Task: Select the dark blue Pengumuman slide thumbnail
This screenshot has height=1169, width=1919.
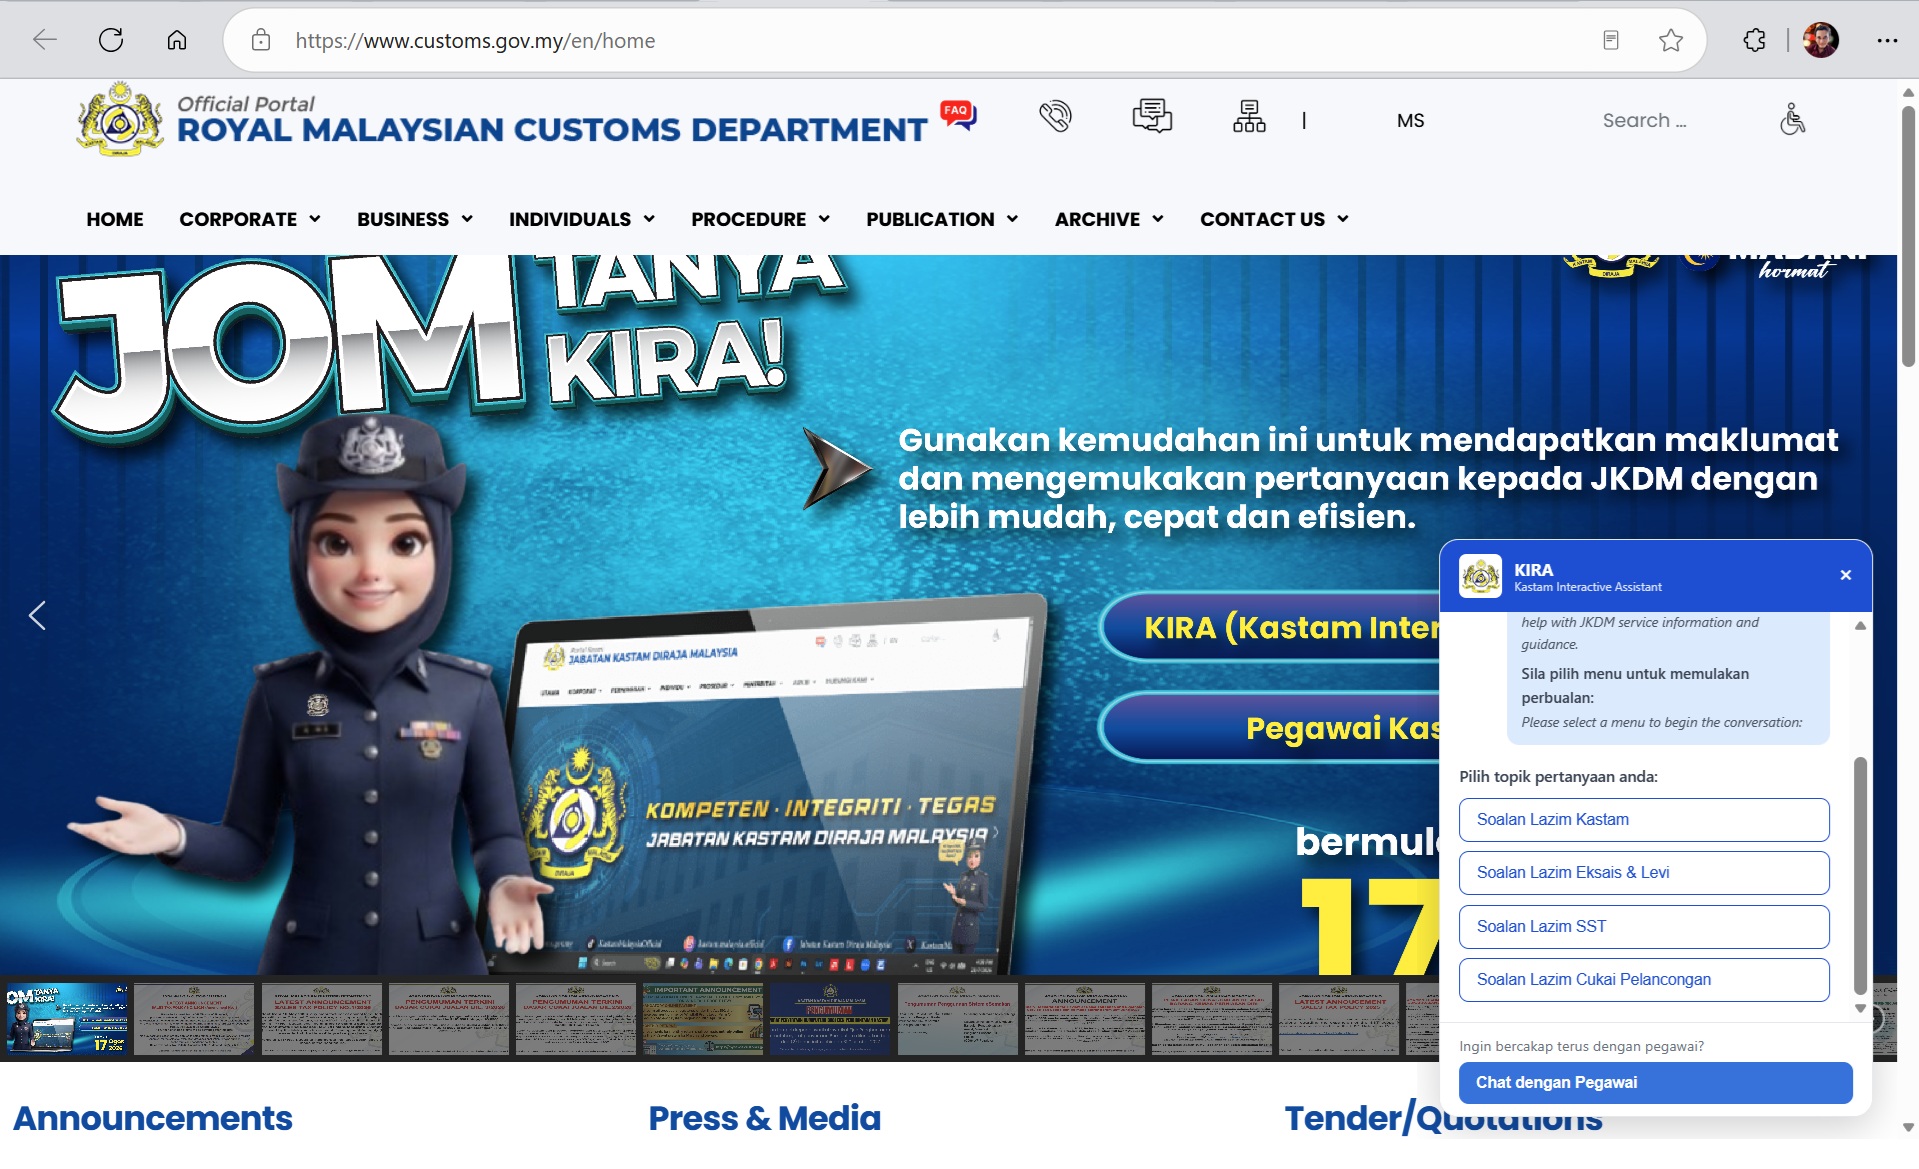Action: click(x=830, y=1019)
